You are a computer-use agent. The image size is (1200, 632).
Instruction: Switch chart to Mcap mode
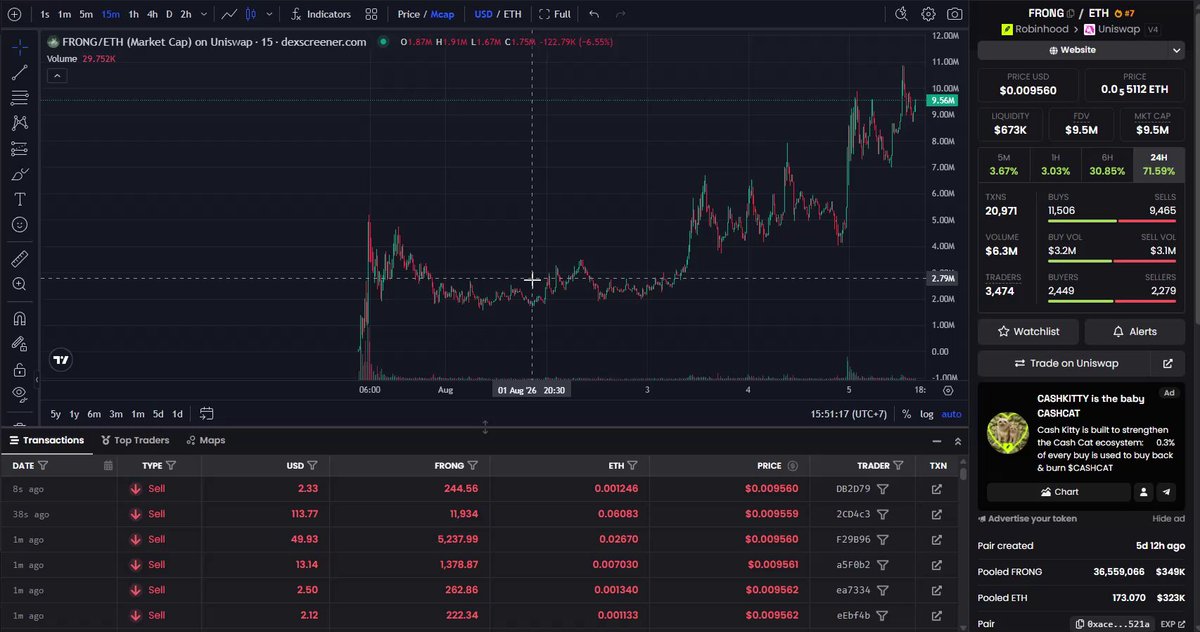[x=442, y=14]
